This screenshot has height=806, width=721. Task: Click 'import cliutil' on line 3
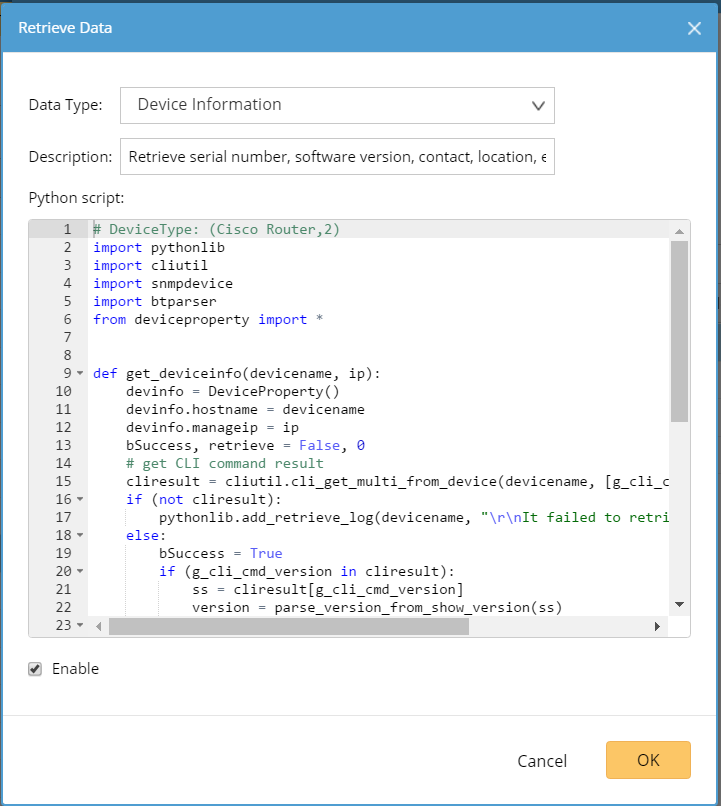(151, 265)
